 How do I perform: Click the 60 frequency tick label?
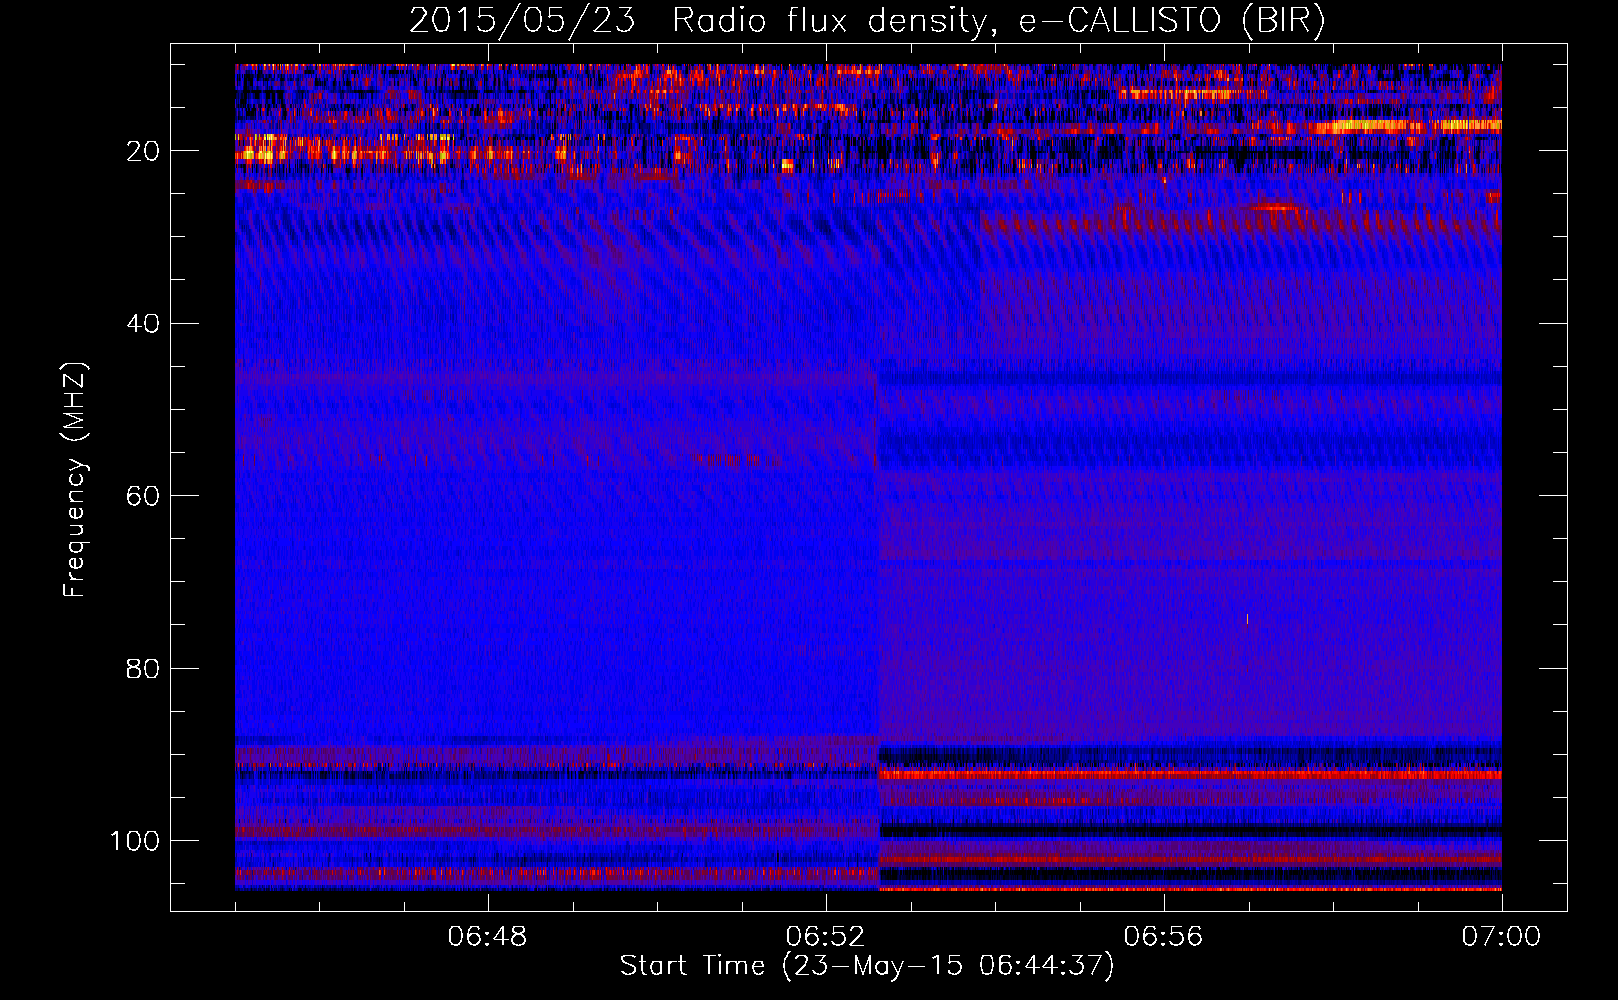coord(143,496)
